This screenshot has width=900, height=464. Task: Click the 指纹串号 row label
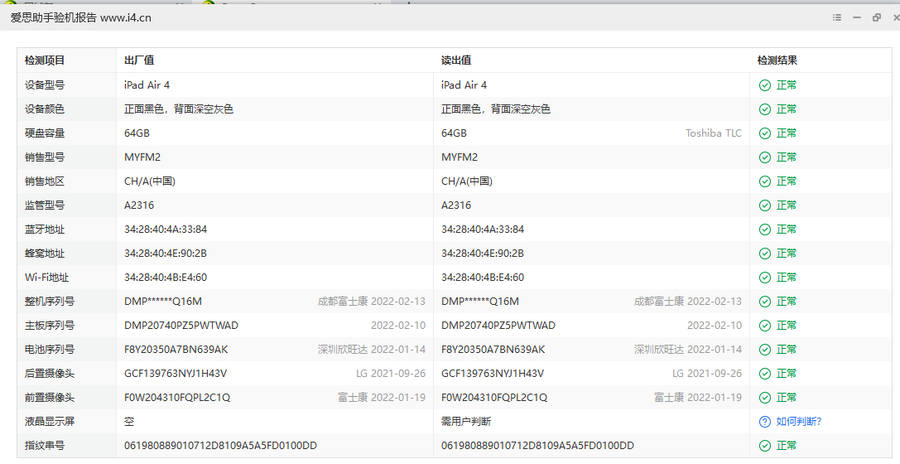click(x=45, y=446)
